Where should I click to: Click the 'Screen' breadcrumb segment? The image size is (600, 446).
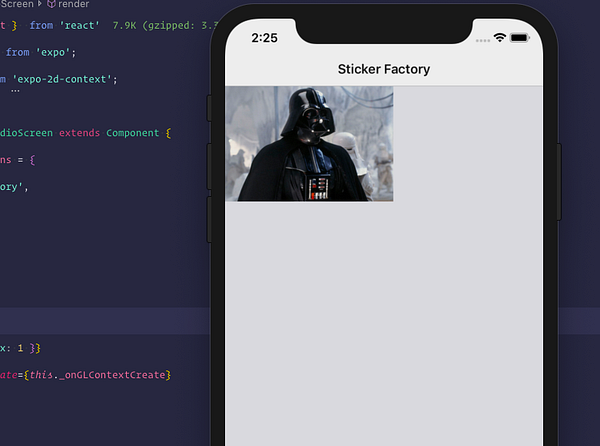pyautogui.click(x=17, y=4)
